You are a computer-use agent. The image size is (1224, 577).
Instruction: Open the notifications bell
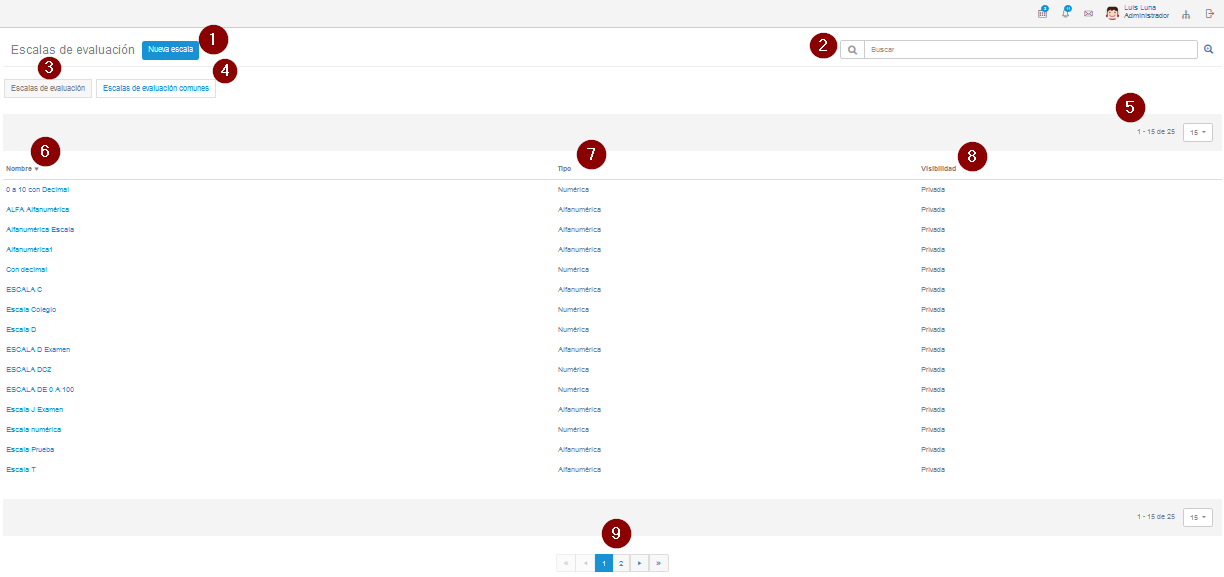point(1065,13)
